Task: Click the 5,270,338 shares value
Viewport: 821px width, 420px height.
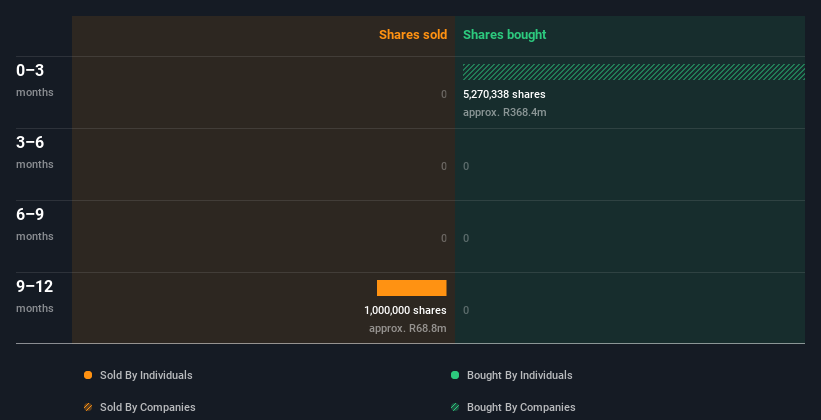Action: [504, 94]
